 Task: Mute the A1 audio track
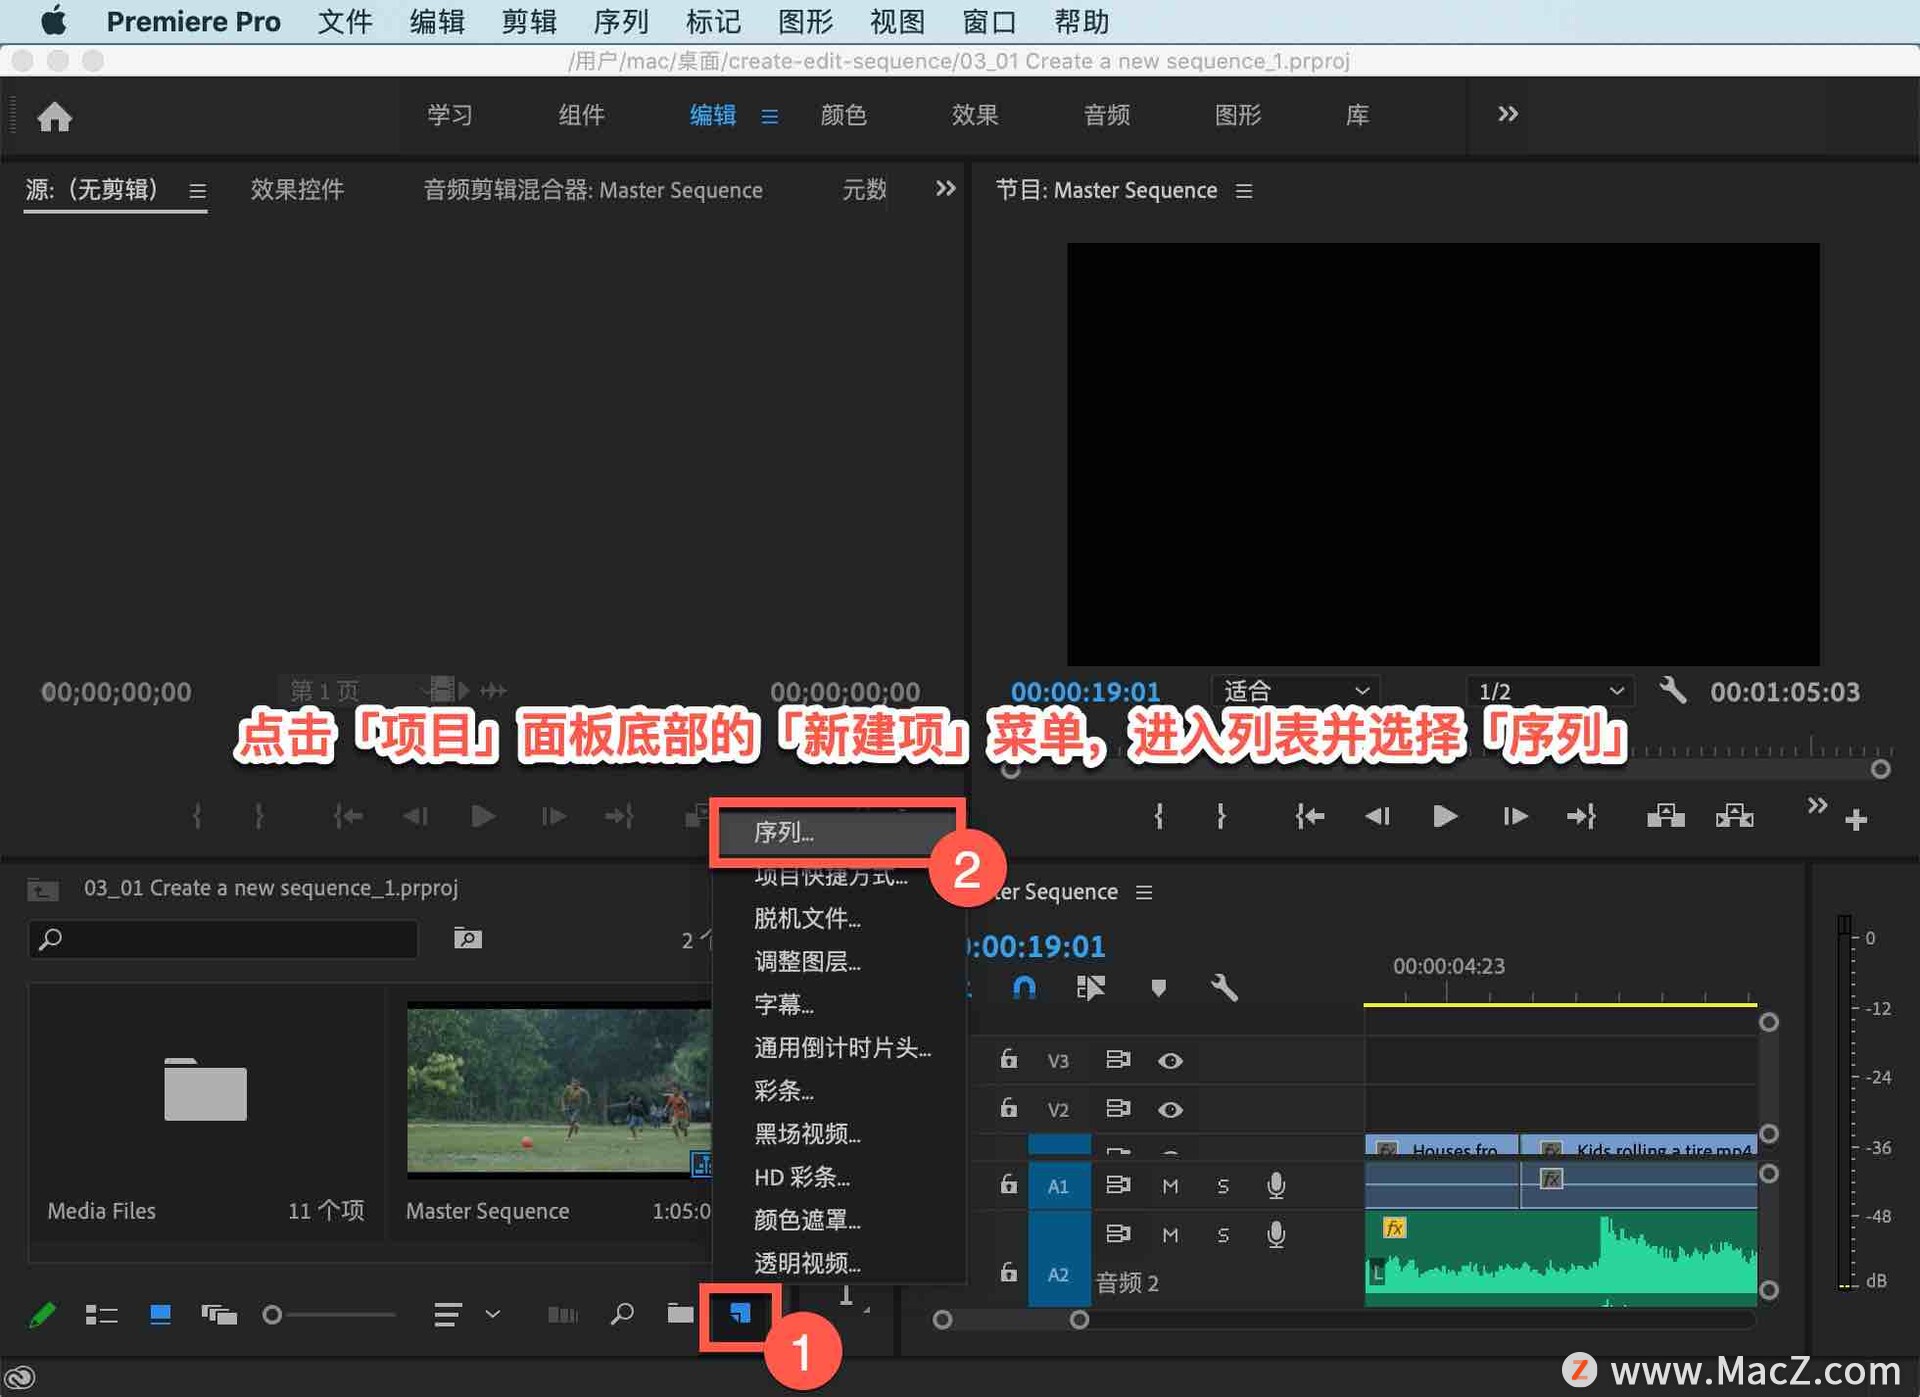click(x=1170, y=1186)
